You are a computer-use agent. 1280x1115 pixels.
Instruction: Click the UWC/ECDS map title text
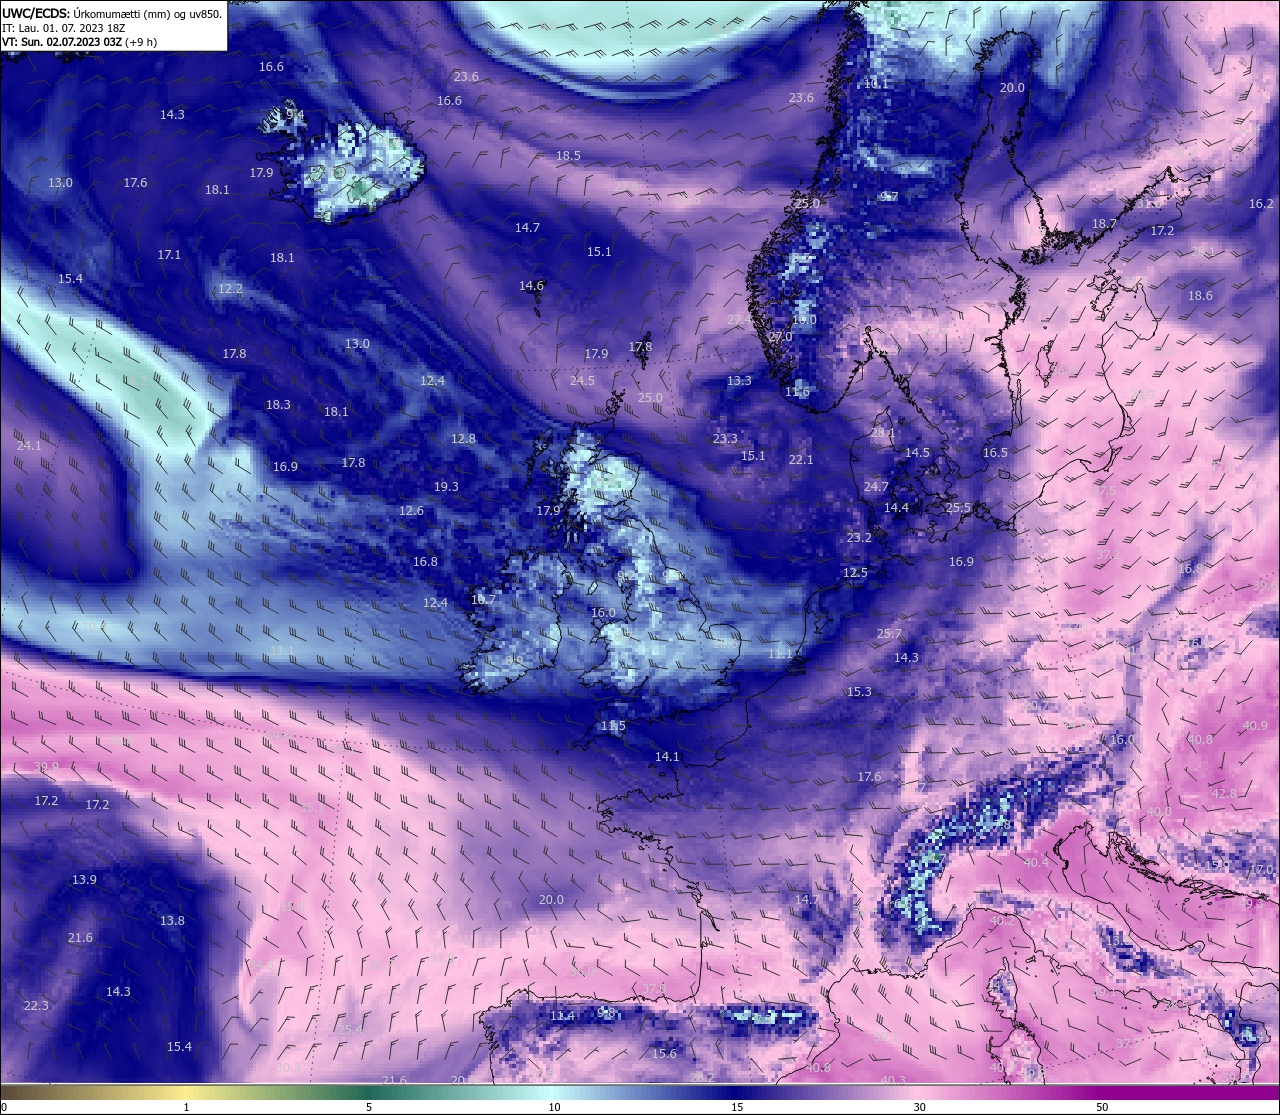112,14
